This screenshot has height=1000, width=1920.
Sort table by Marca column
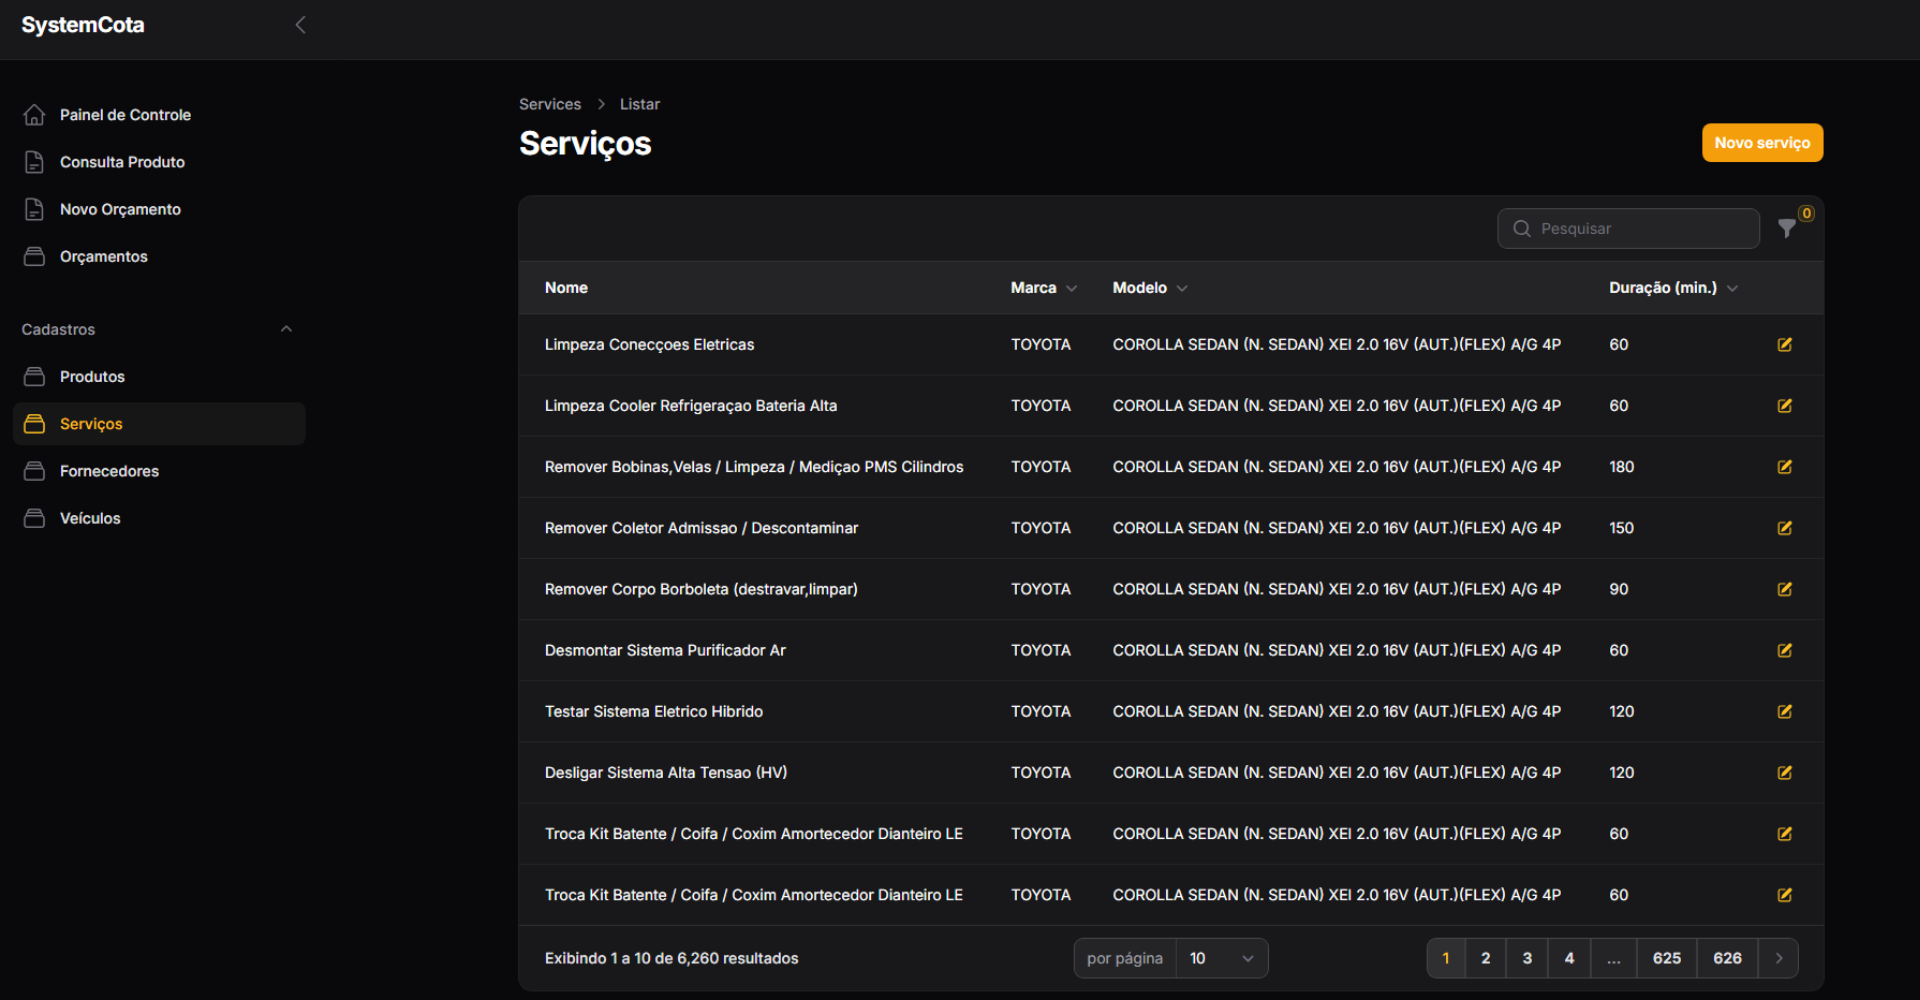(x=1043, y=288)
